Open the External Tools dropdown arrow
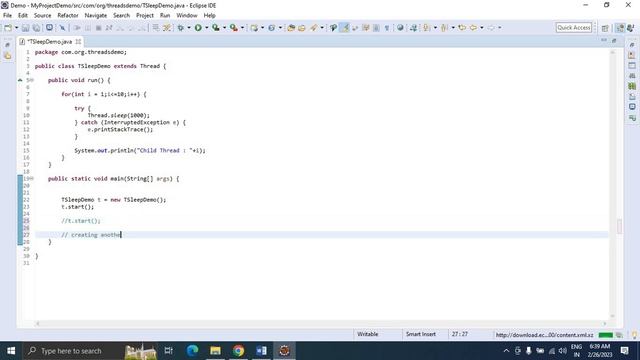Screen dimensions: 640x360 click(242, 28)
